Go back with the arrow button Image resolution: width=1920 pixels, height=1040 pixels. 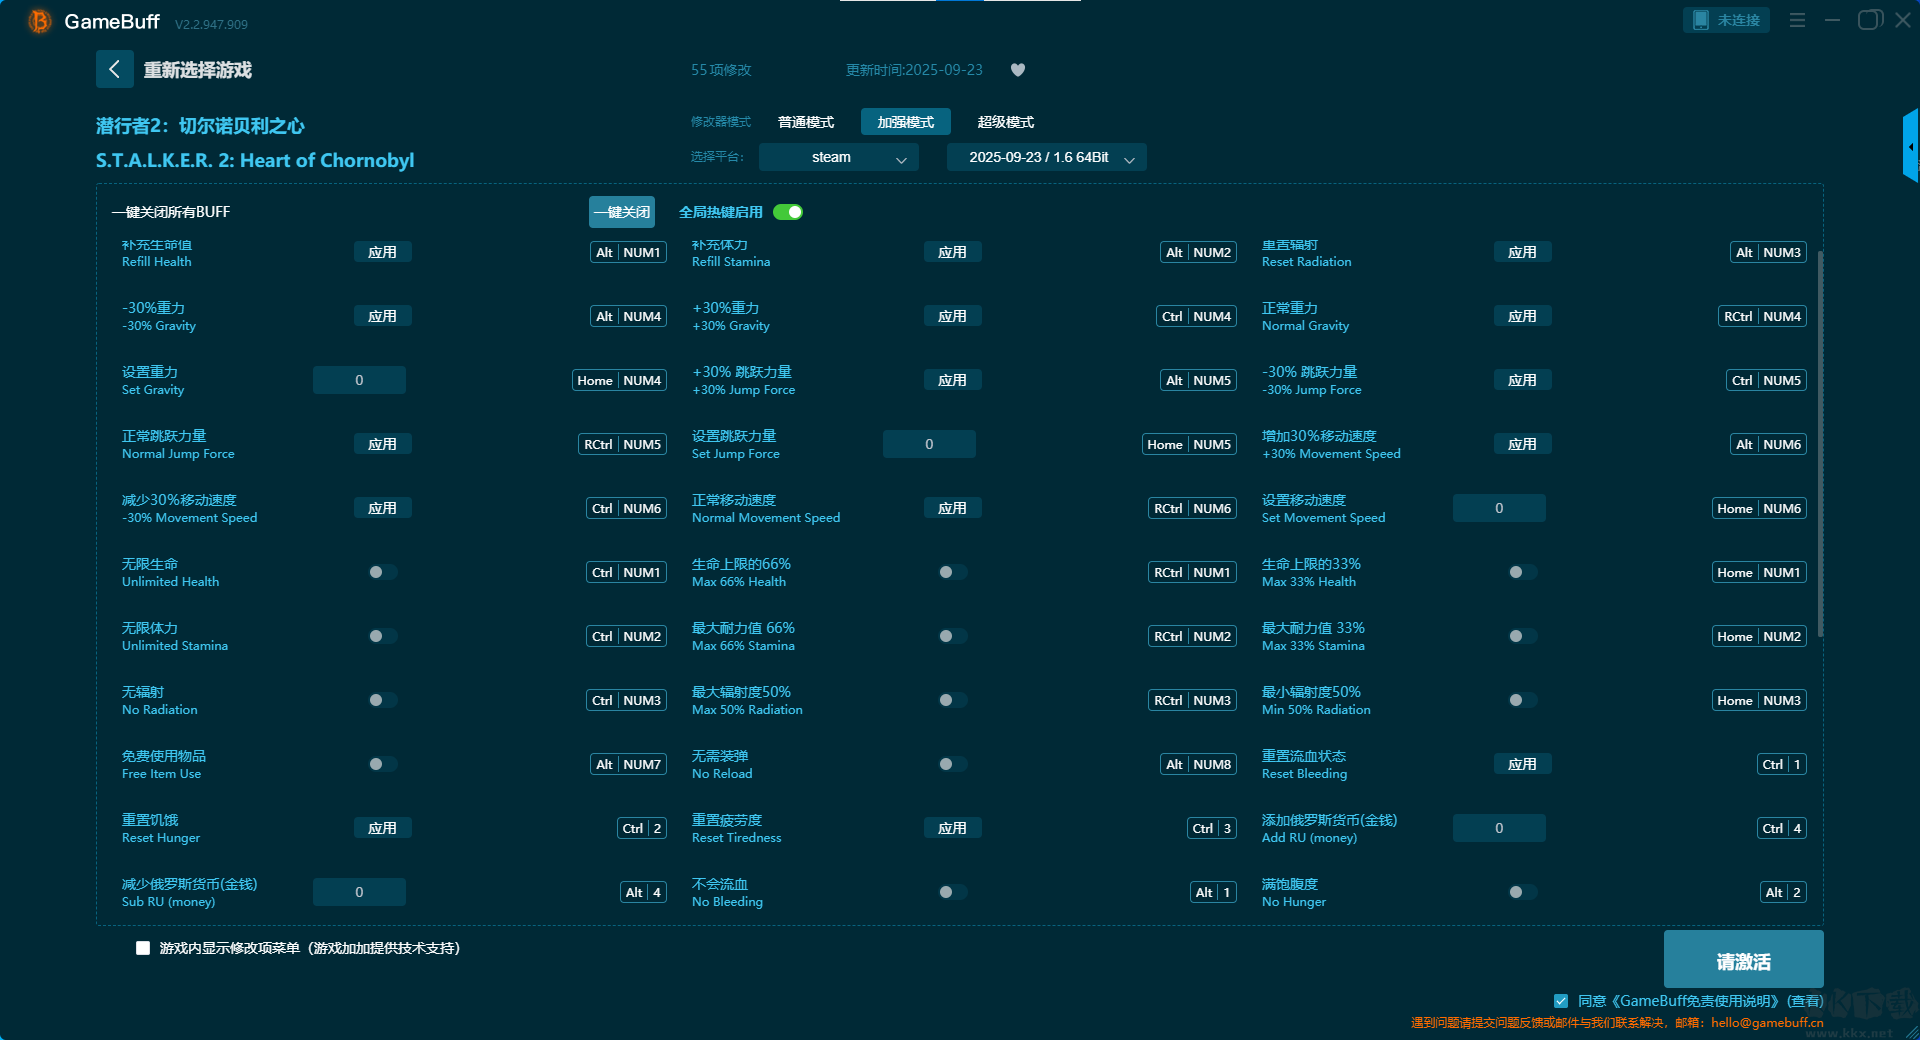point(114,69)
